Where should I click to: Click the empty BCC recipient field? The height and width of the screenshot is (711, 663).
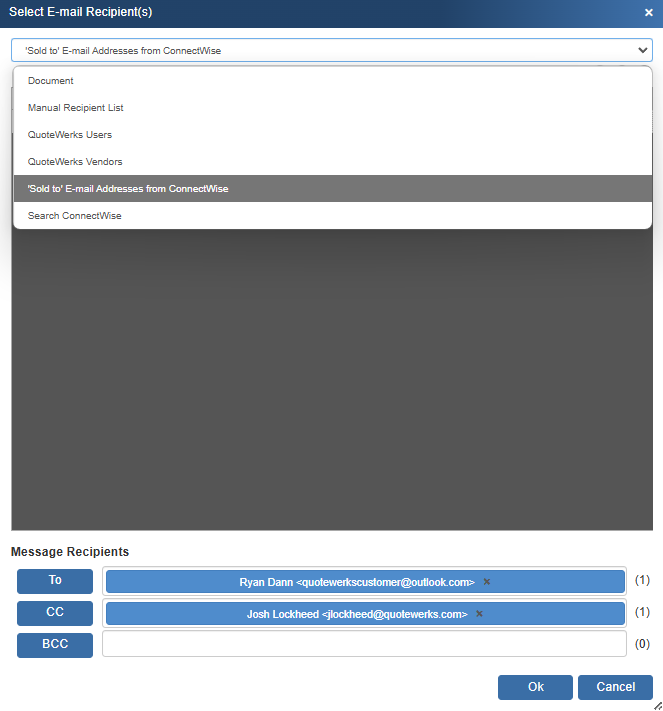(x=364, y=643)
